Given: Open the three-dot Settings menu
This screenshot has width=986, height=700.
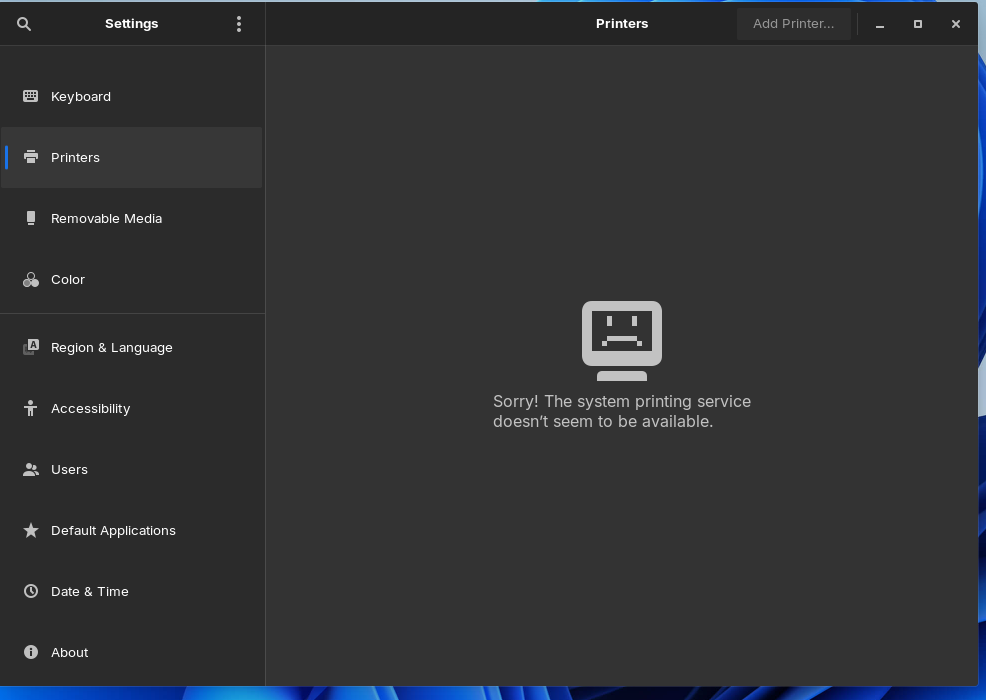Looking at the screenshot, I should pos(239,24).
